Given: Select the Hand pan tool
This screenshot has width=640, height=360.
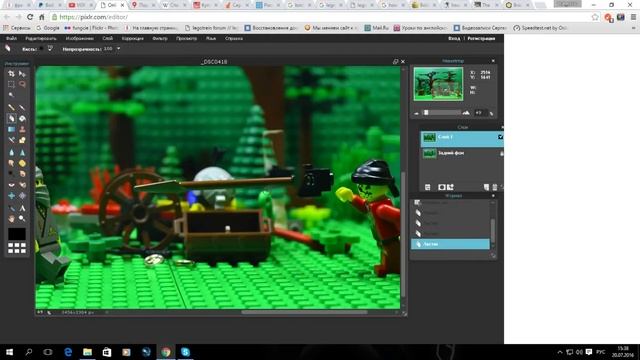Looking at the screenshot, I should coord(11,219).
